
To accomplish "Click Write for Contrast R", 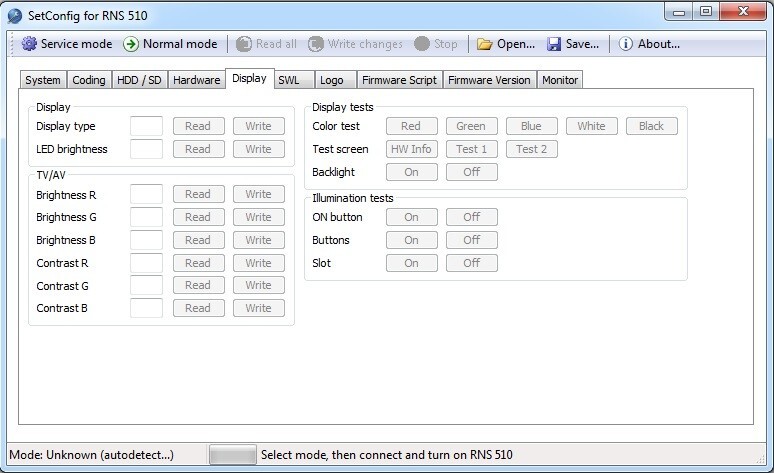I will click(x=259, y=263).
